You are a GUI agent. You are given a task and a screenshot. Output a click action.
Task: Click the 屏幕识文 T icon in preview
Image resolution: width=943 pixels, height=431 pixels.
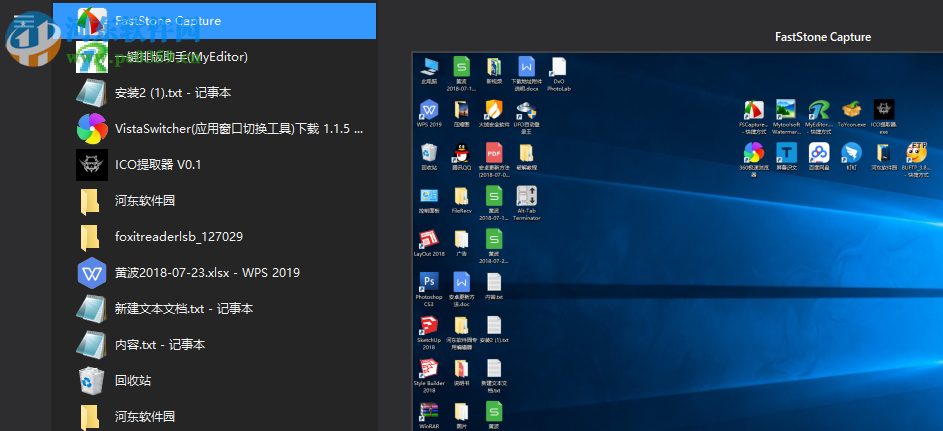pos(786,153)
